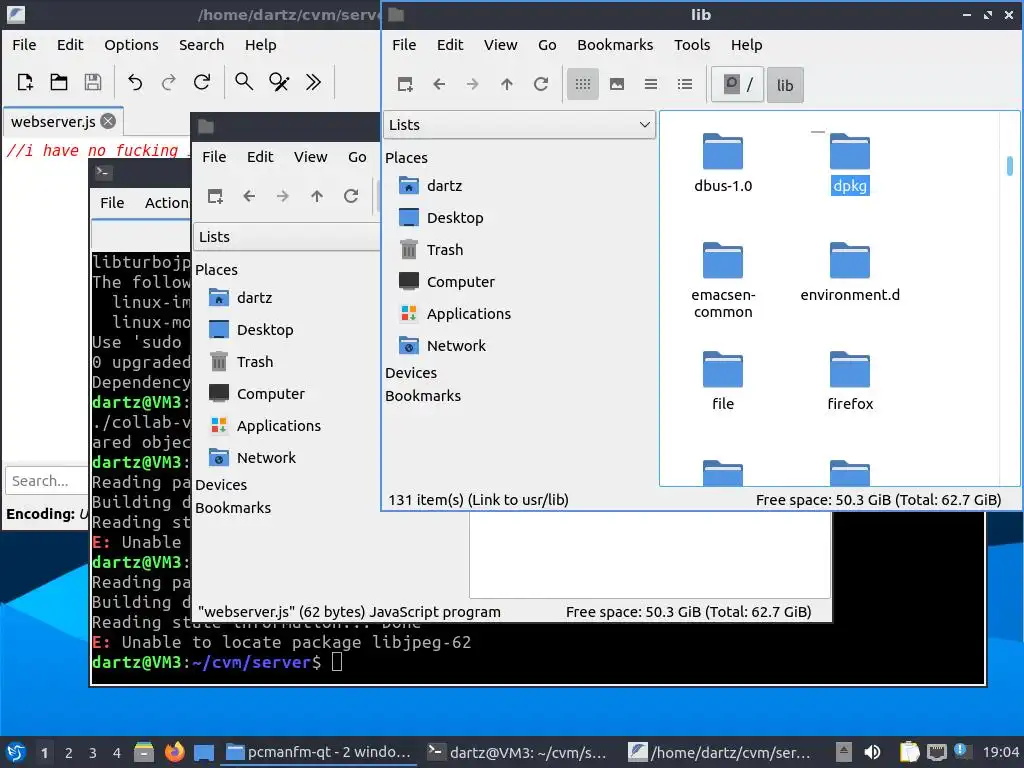The width and height of the screenshot is (1024, 768).
Task: Launch Firefox from taskbar
Action: point(174,752)
